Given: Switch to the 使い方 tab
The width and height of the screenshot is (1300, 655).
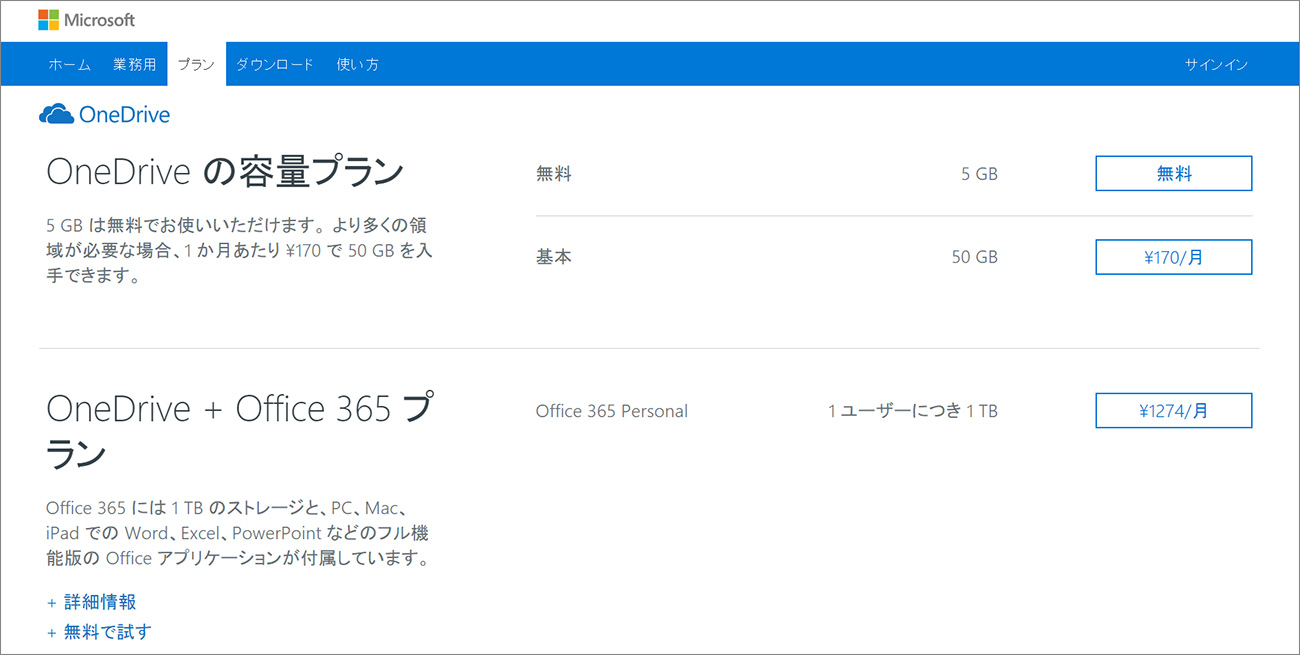Looking at the screenshot, I should pos(358,64).
